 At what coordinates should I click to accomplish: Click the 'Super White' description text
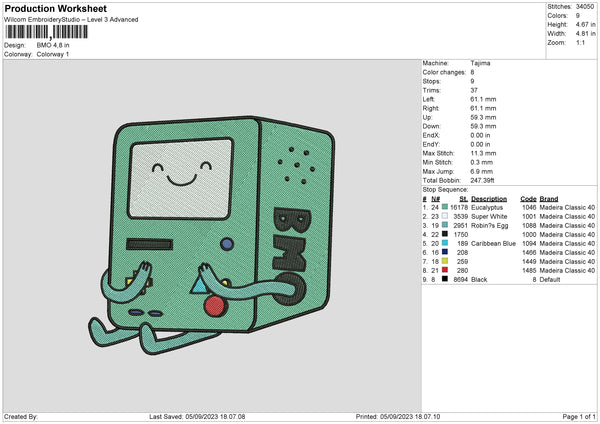point(489,216)
